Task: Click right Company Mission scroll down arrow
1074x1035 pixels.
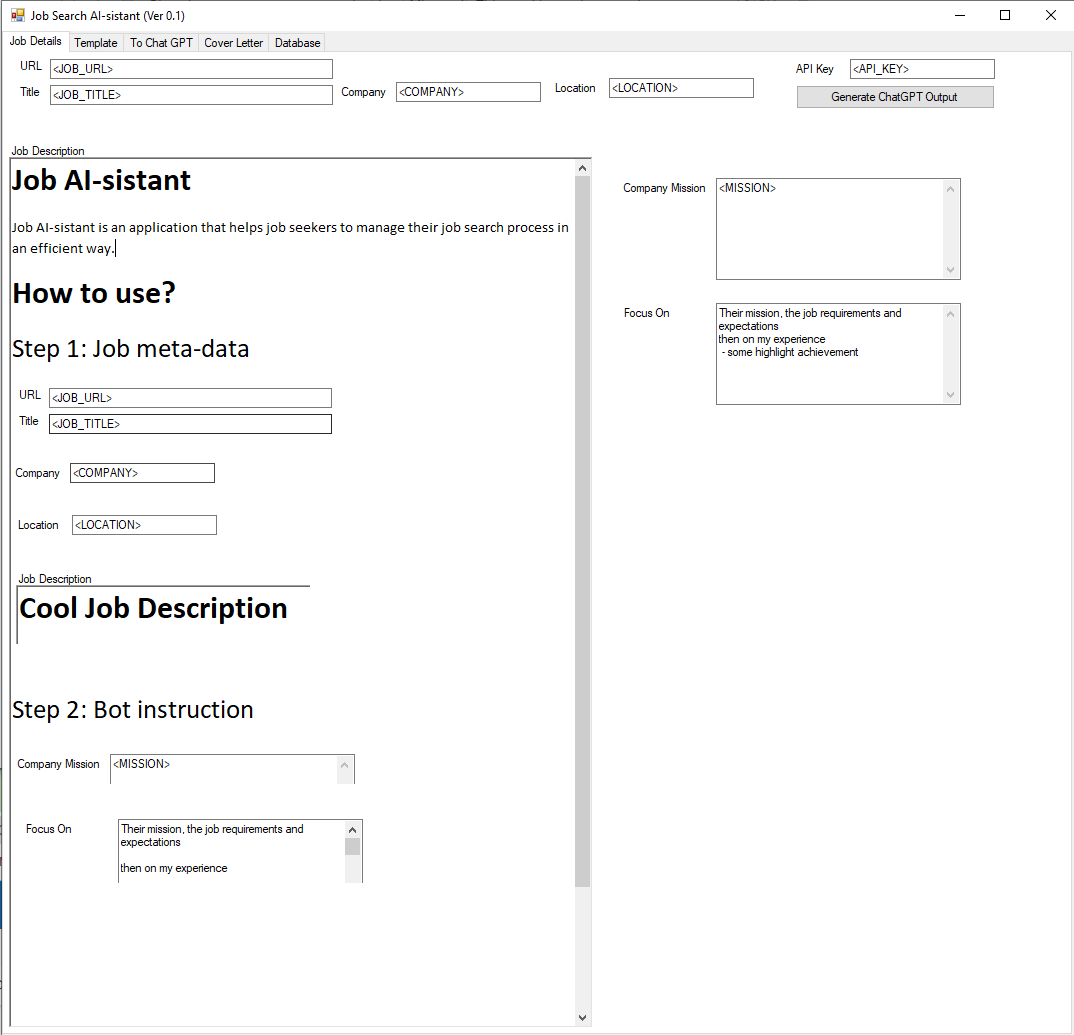Action: pyautogui.click(x=951, y=269)
